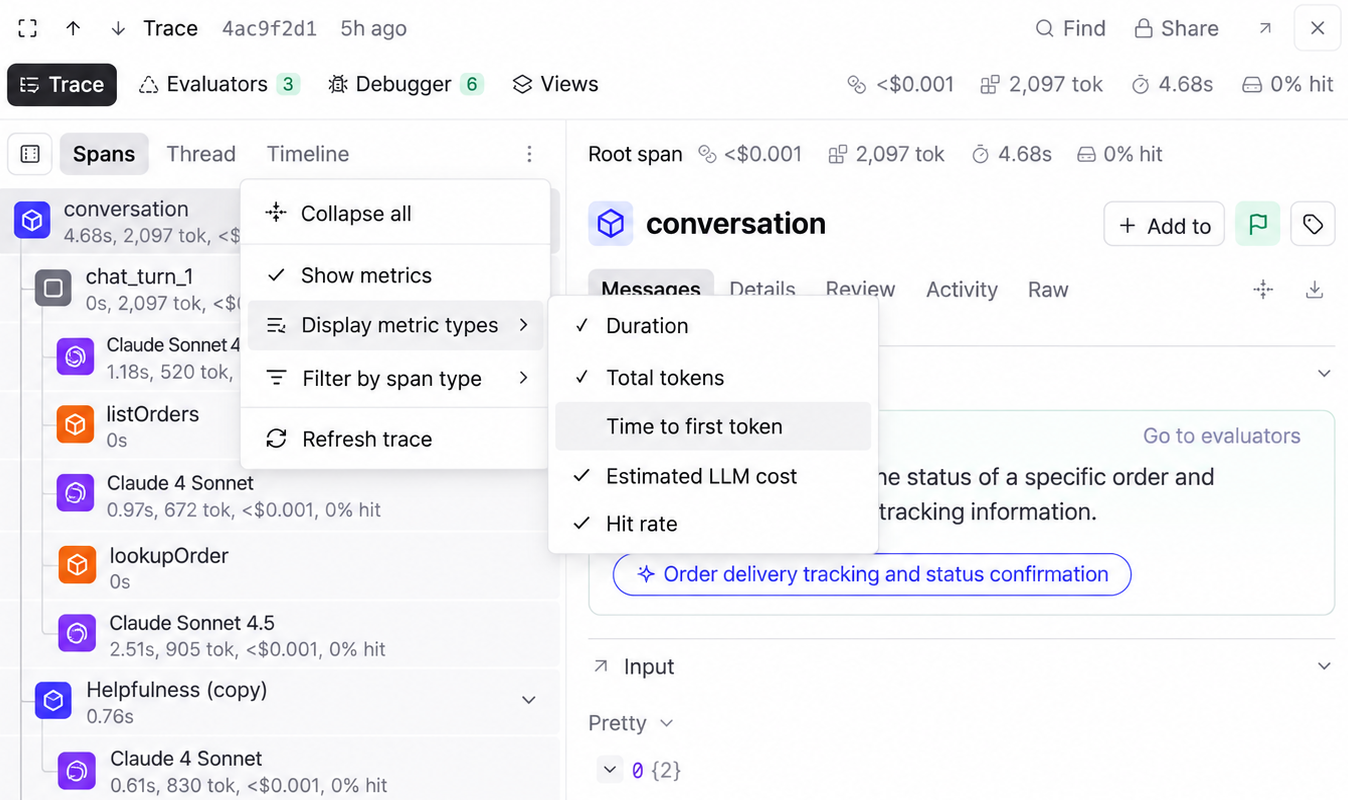Click the download icon in span details
Viewport: 1348px width, 800px height.
point(1315,289)
